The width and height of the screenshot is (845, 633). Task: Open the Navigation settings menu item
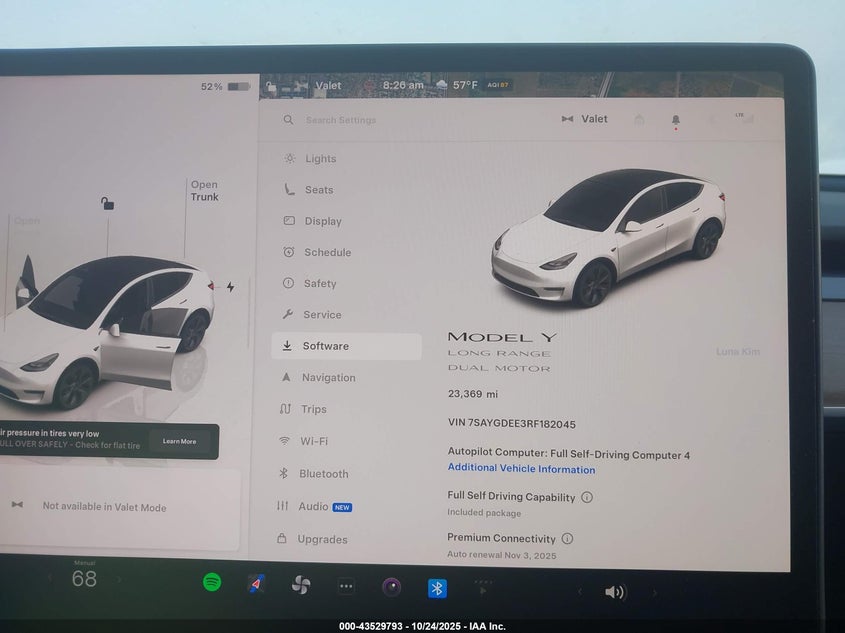328,378
